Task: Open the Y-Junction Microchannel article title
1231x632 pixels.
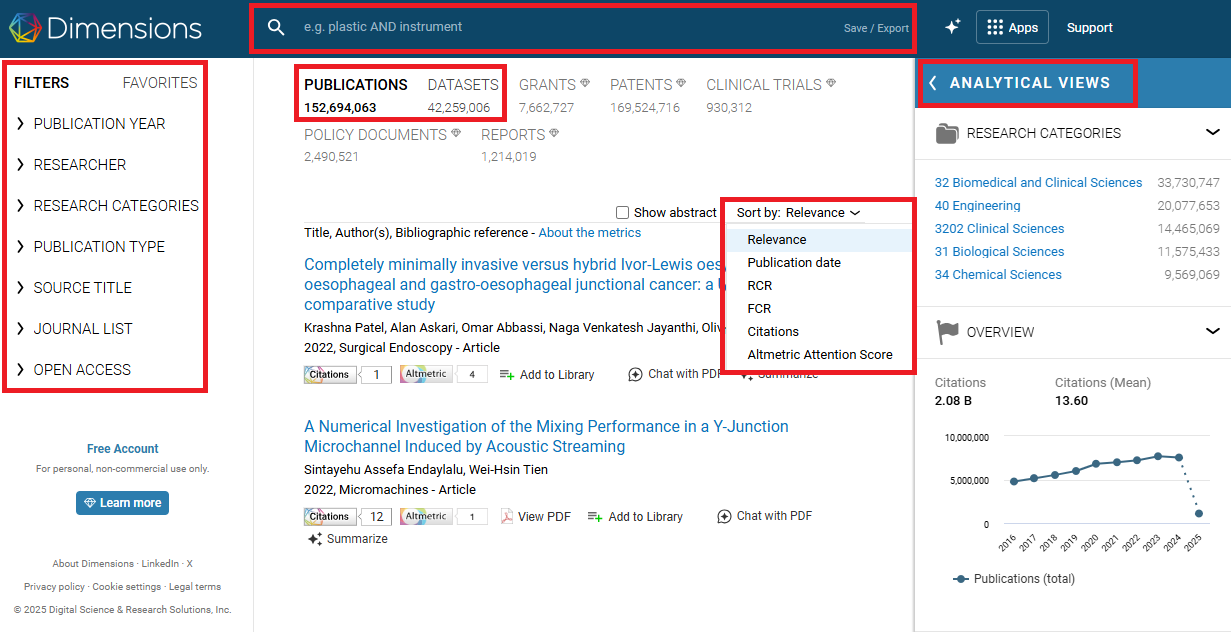Action: point(546,437)
